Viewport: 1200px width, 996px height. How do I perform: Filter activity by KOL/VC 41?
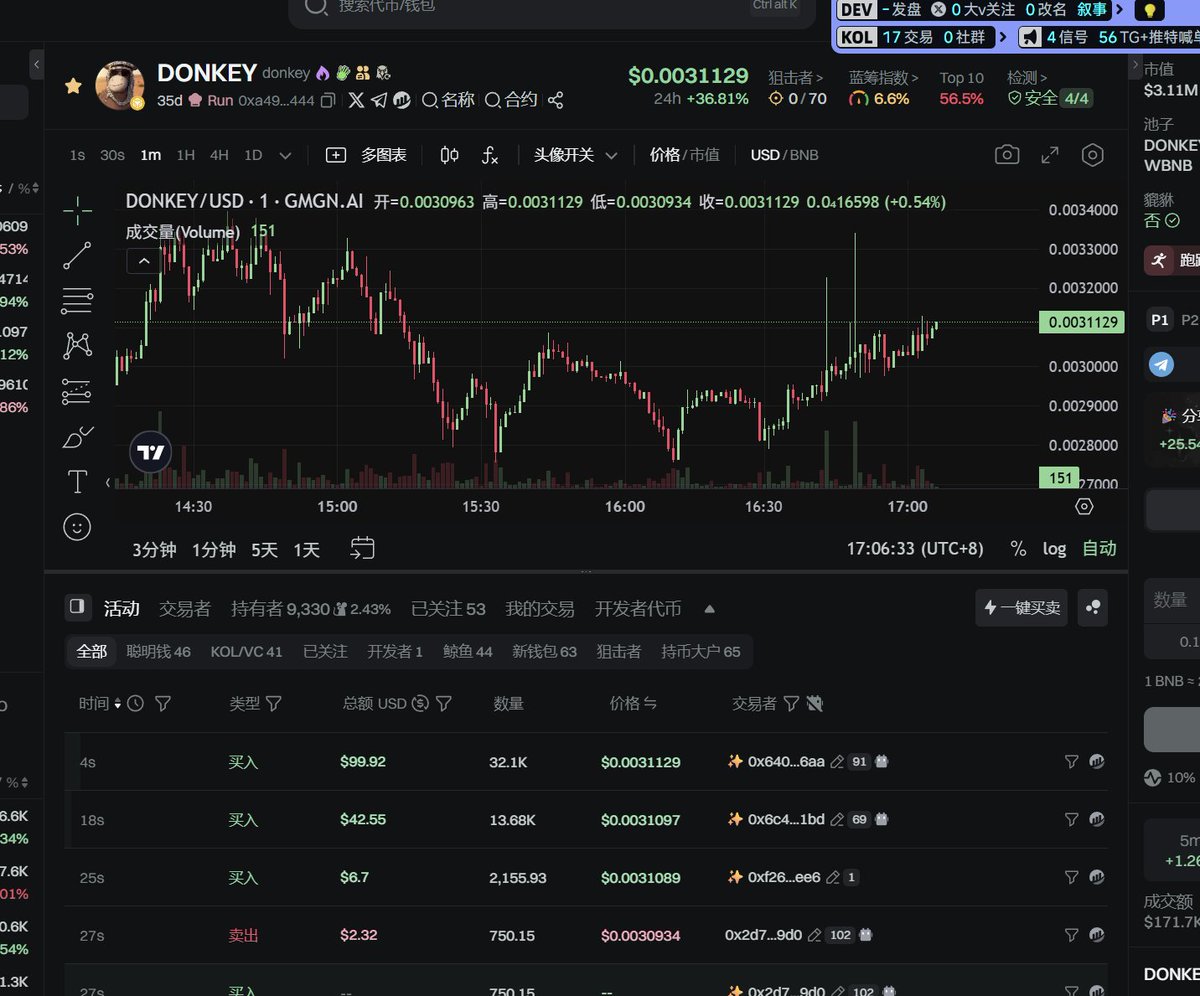246,651
